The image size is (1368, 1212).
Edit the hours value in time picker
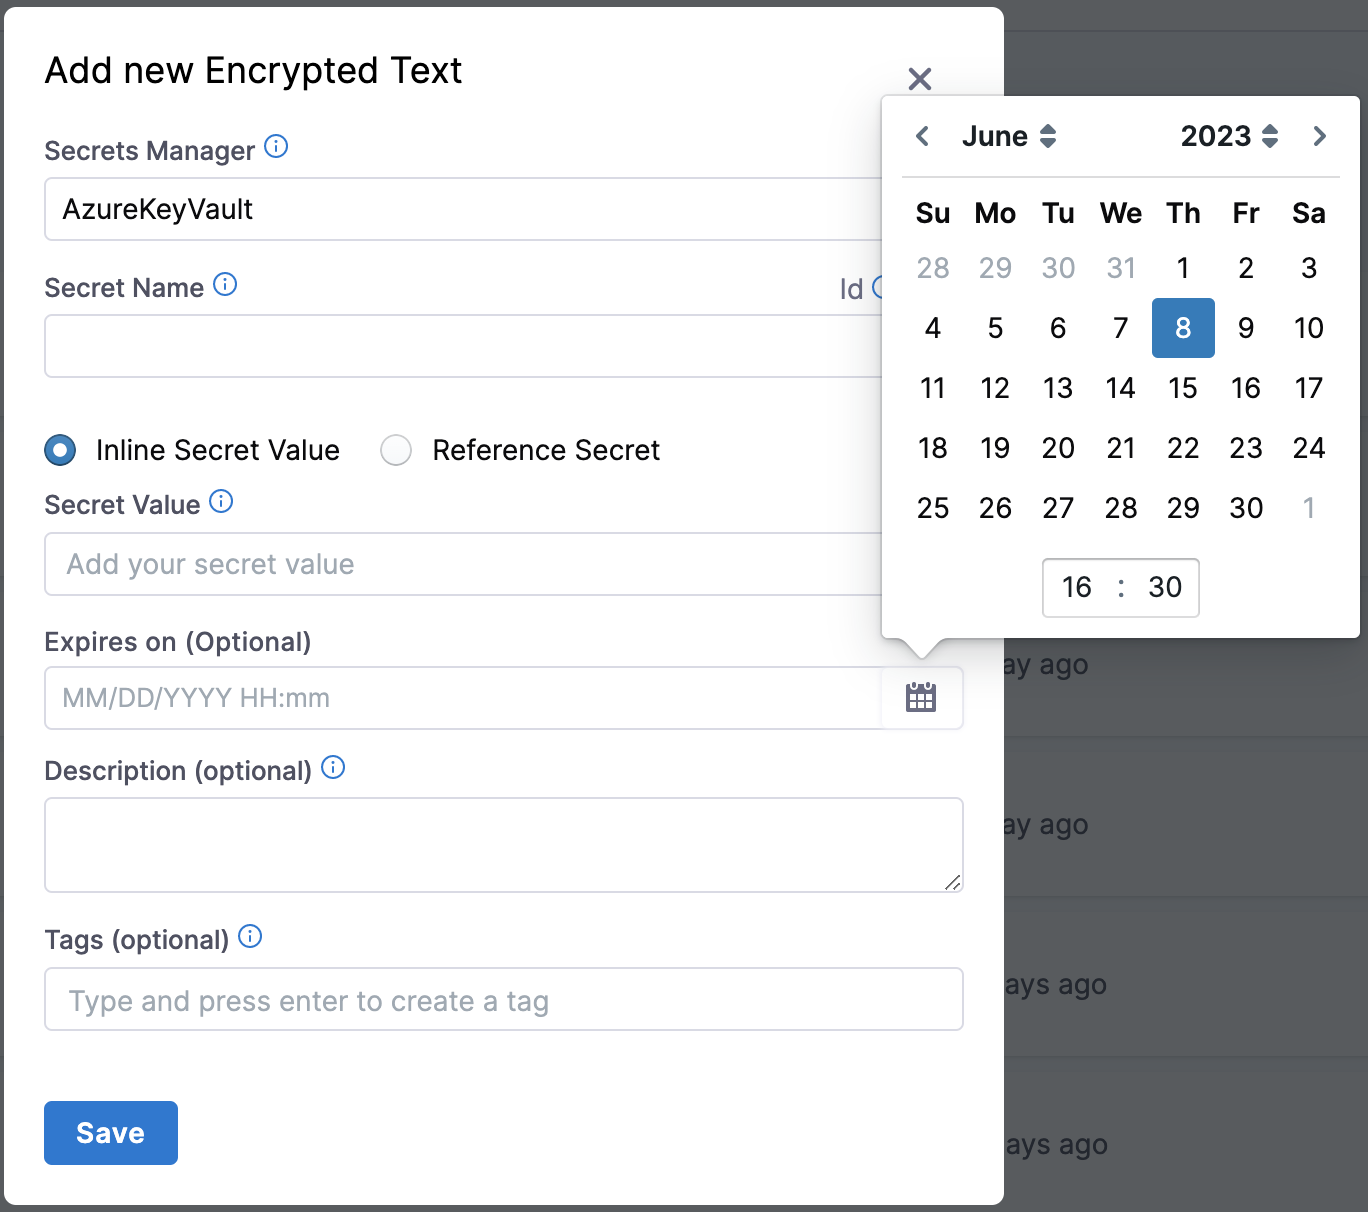pyautogui.click(x=1077, y=588)
